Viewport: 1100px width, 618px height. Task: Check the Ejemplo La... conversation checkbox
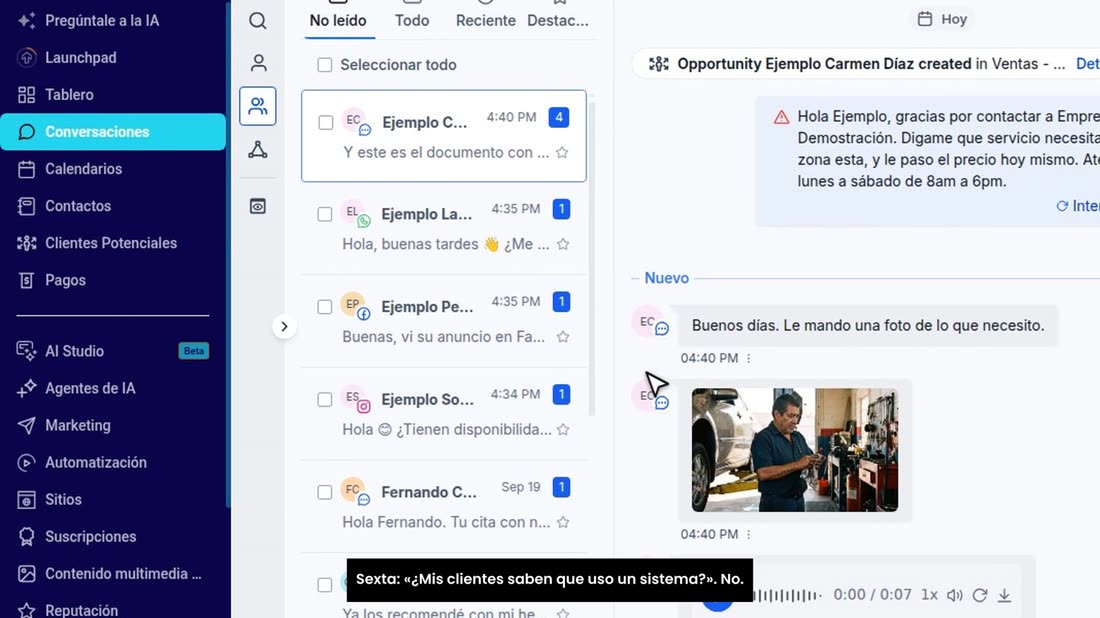[x=325, y=214]
